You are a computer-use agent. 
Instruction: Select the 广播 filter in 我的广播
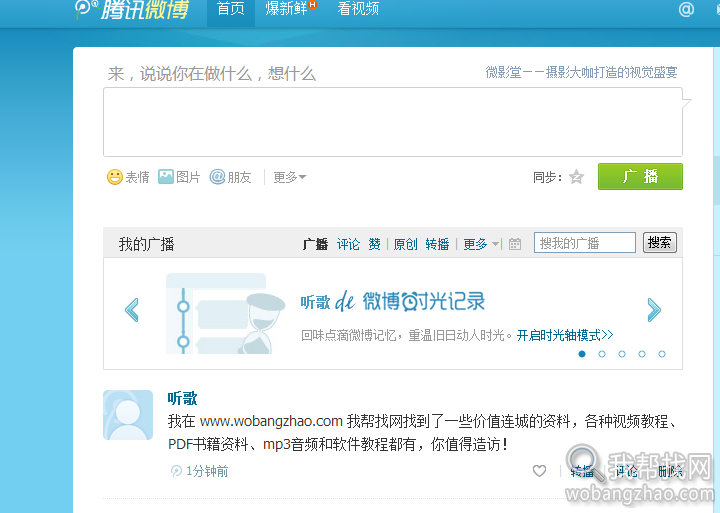pyautogui.click(x=315, y=244)
